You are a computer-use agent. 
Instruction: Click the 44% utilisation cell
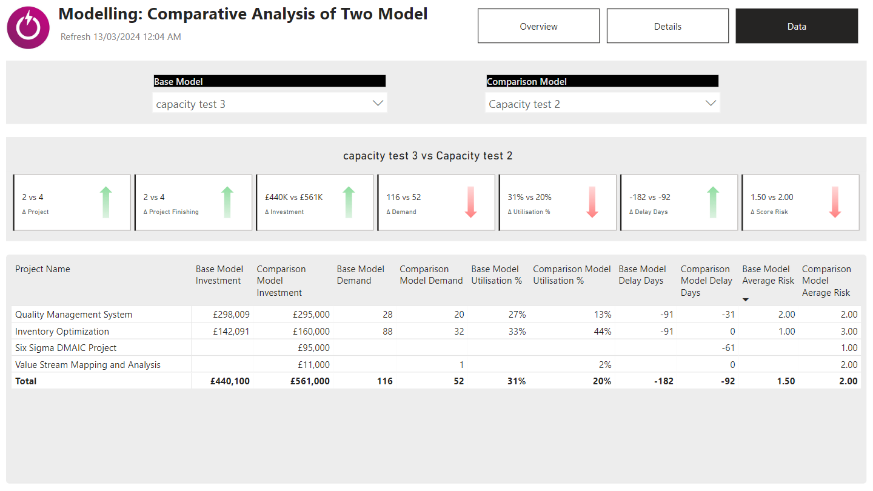[602, 331]
